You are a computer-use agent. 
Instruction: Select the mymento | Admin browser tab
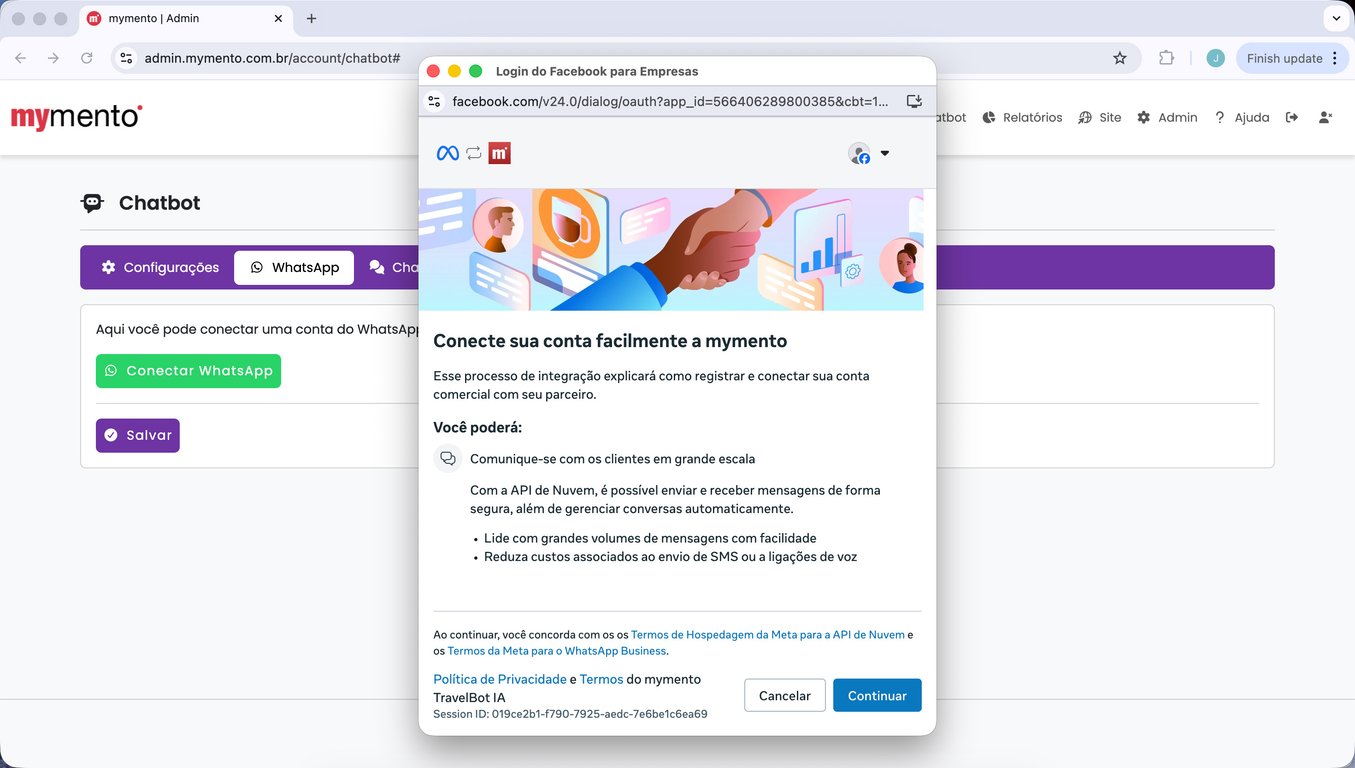[x=185, y=18]
